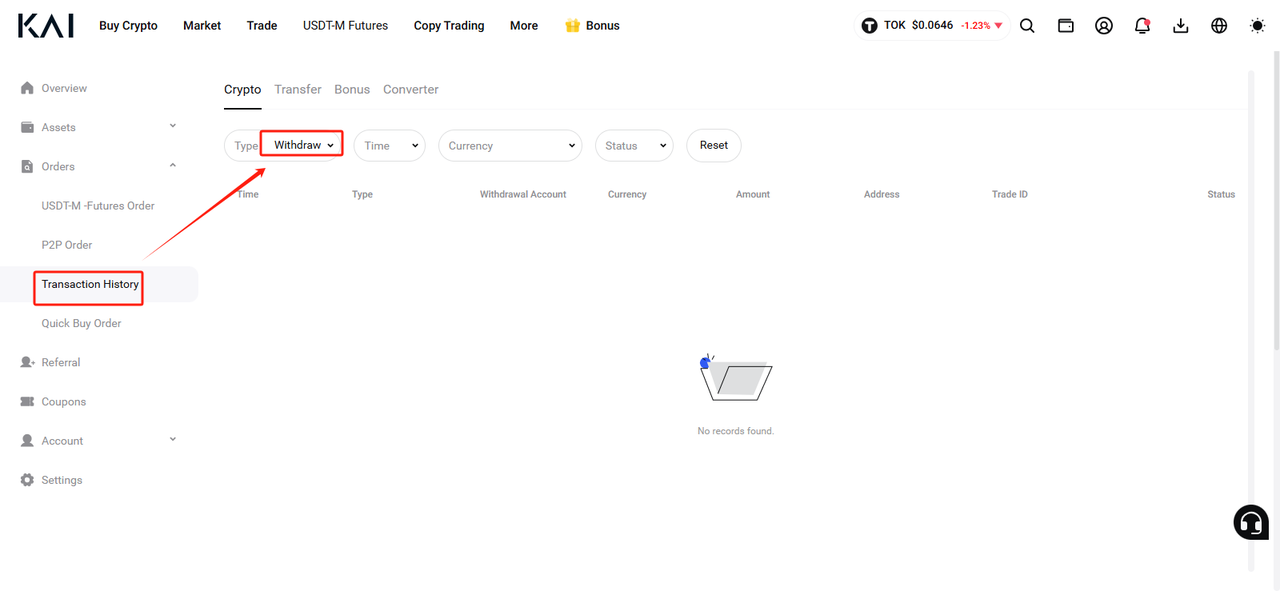Viewport: 1280px width, 591px height.
Task: Click the Status column header
Action: tap(1221, 194)
